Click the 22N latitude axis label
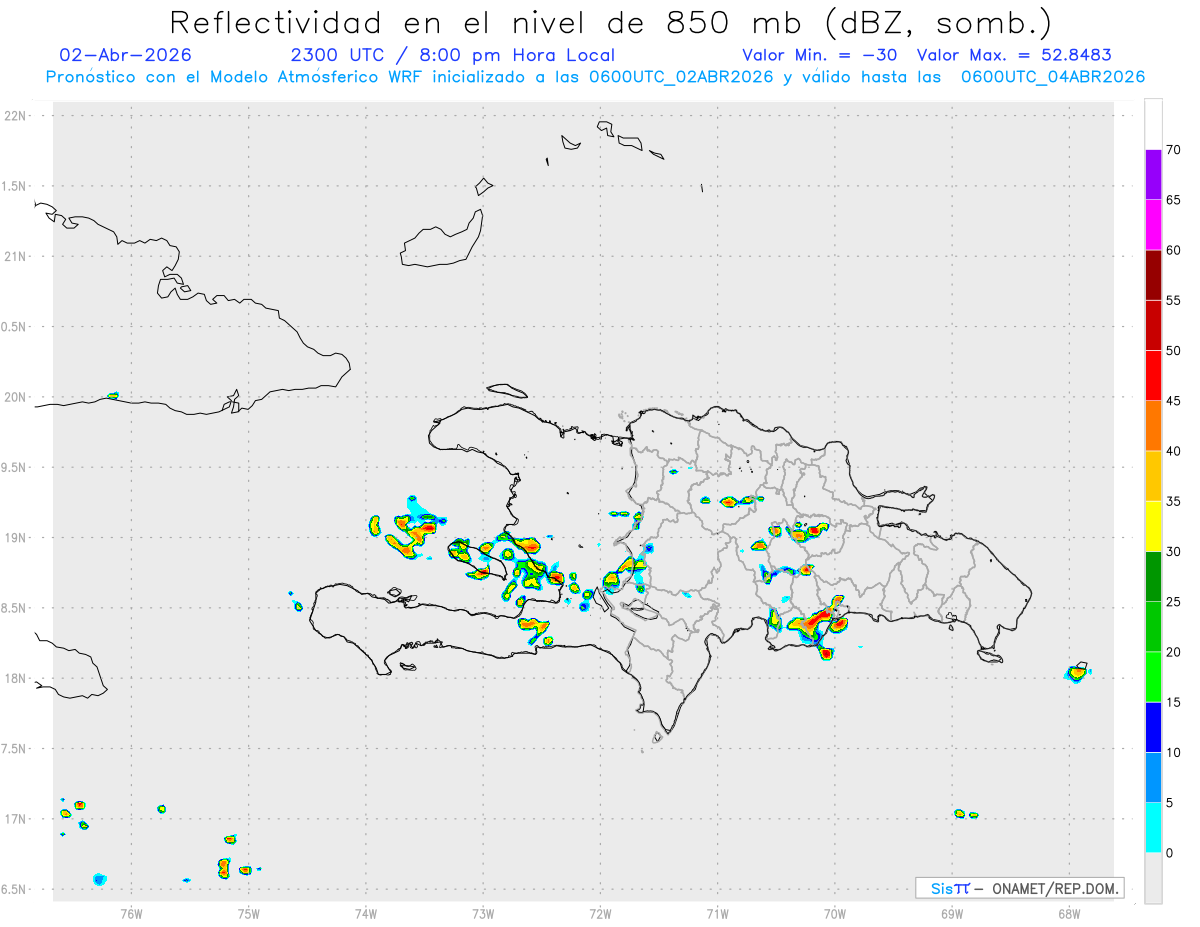 pyautogui.click(x=16, y=116)
